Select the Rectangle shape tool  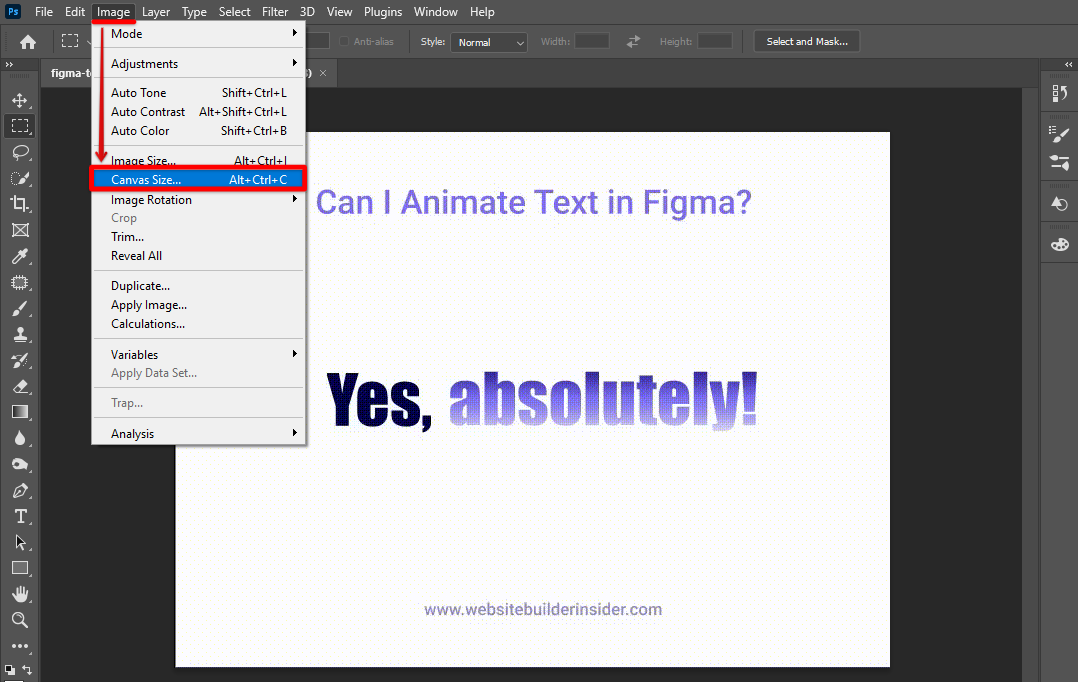tap(20, 569)
